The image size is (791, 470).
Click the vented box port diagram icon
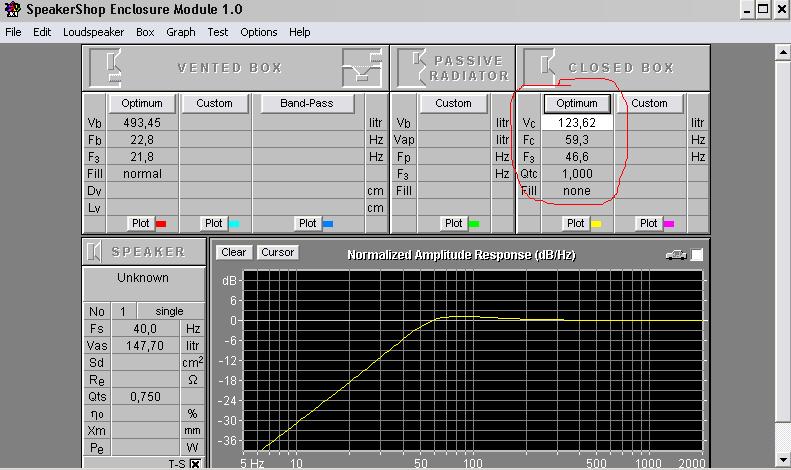(360, 67)
